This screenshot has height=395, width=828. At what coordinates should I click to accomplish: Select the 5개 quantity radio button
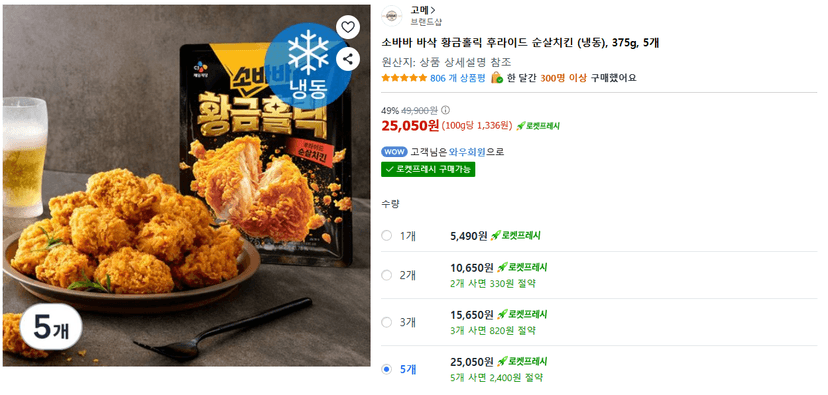[x=387, y=369]
